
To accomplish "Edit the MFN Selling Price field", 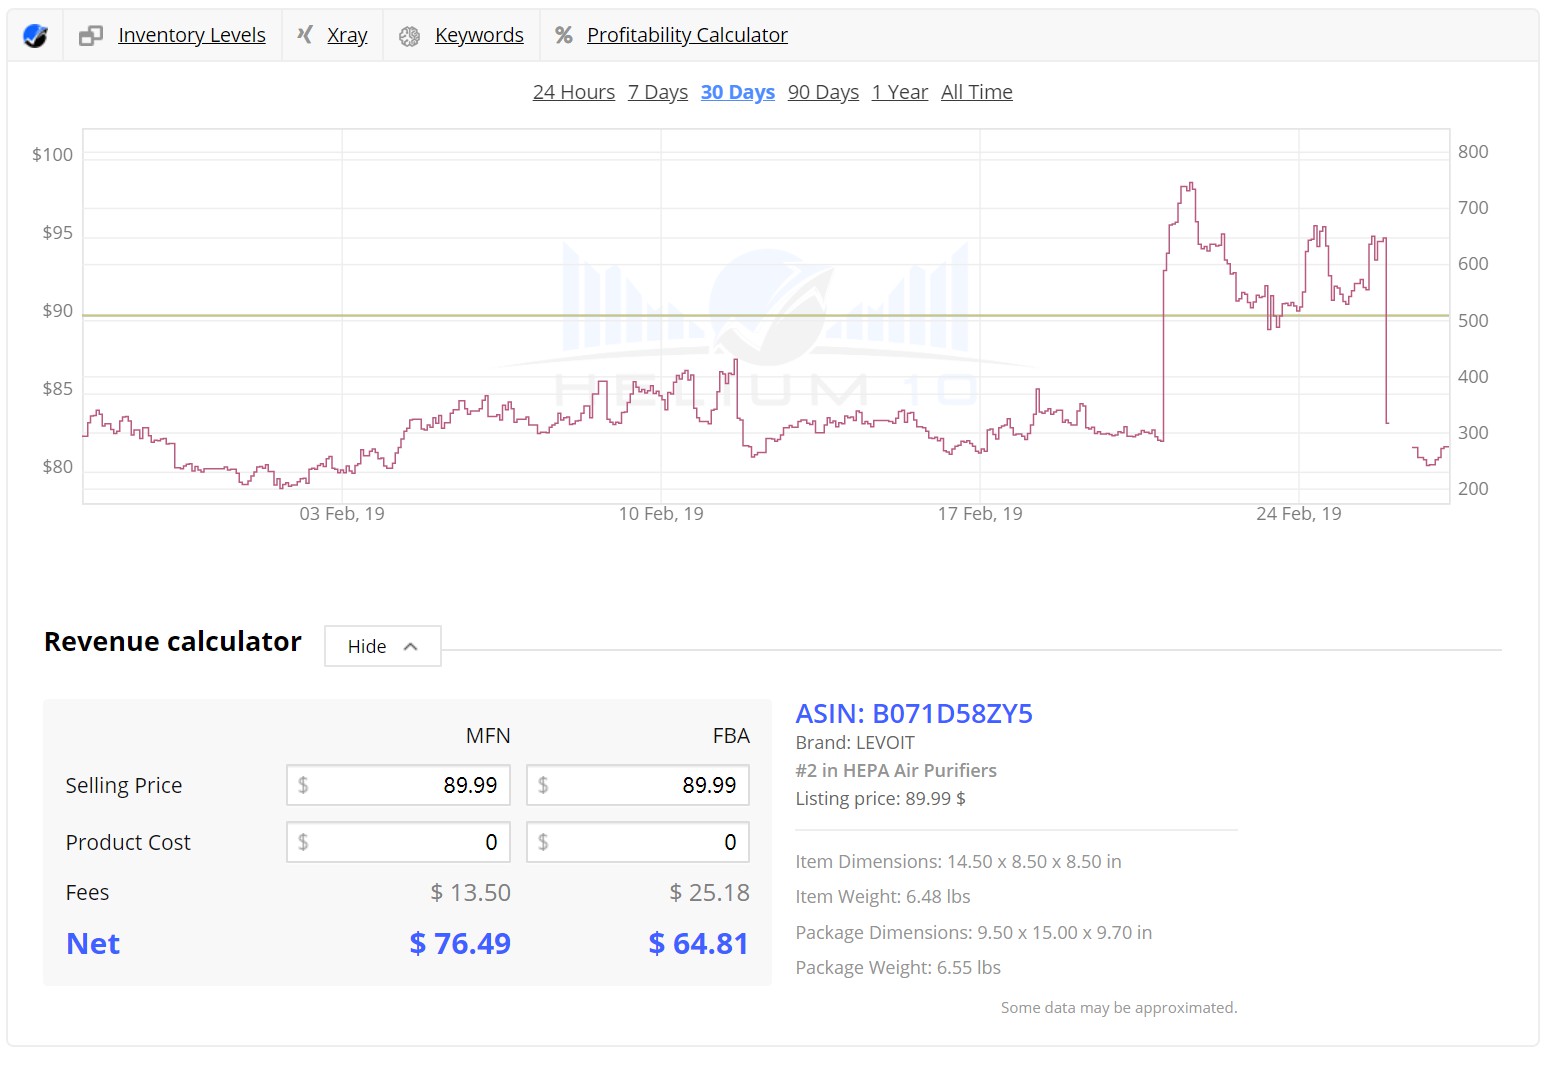I will click(399, 785).
